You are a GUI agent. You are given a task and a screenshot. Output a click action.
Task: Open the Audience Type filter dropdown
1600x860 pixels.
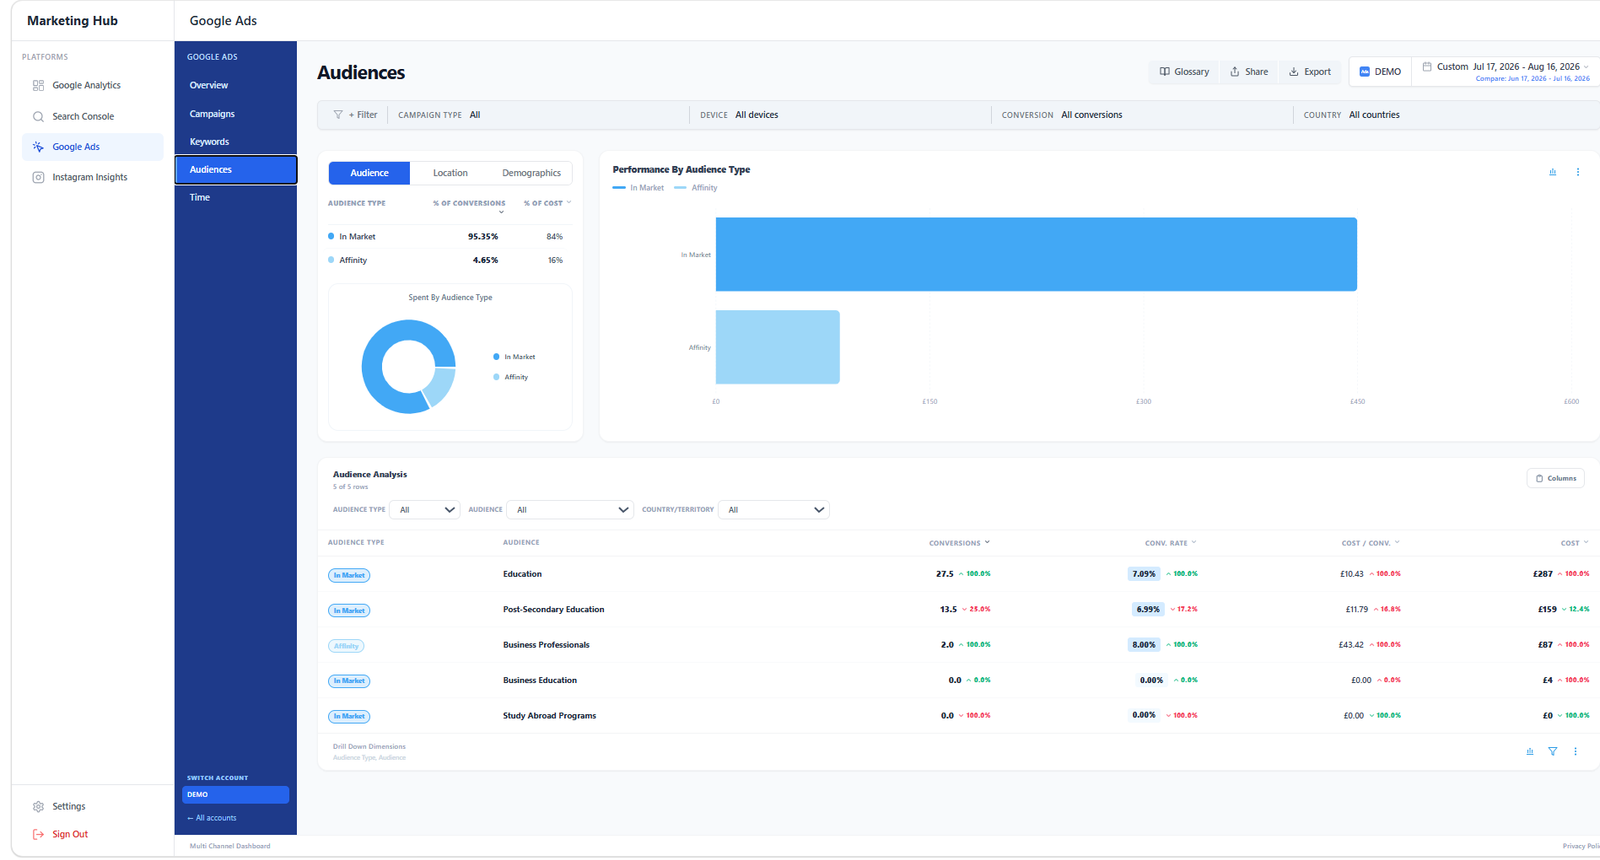(425, 510)
